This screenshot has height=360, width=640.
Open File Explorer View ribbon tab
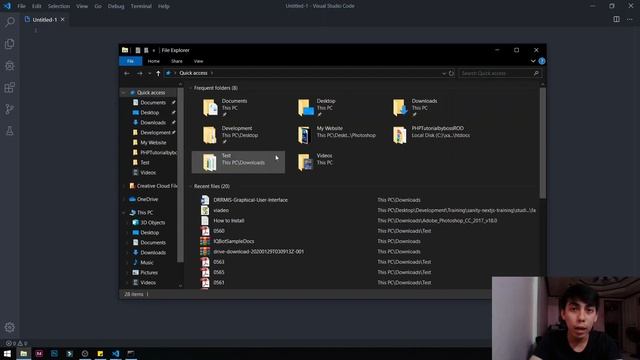coord(198,61)
